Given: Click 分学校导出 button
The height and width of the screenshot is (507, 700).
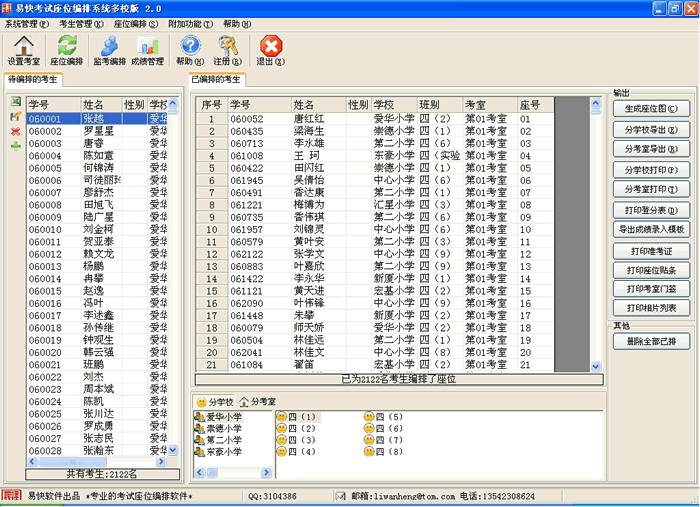Looking at the screenshot, I should point(651,129).
